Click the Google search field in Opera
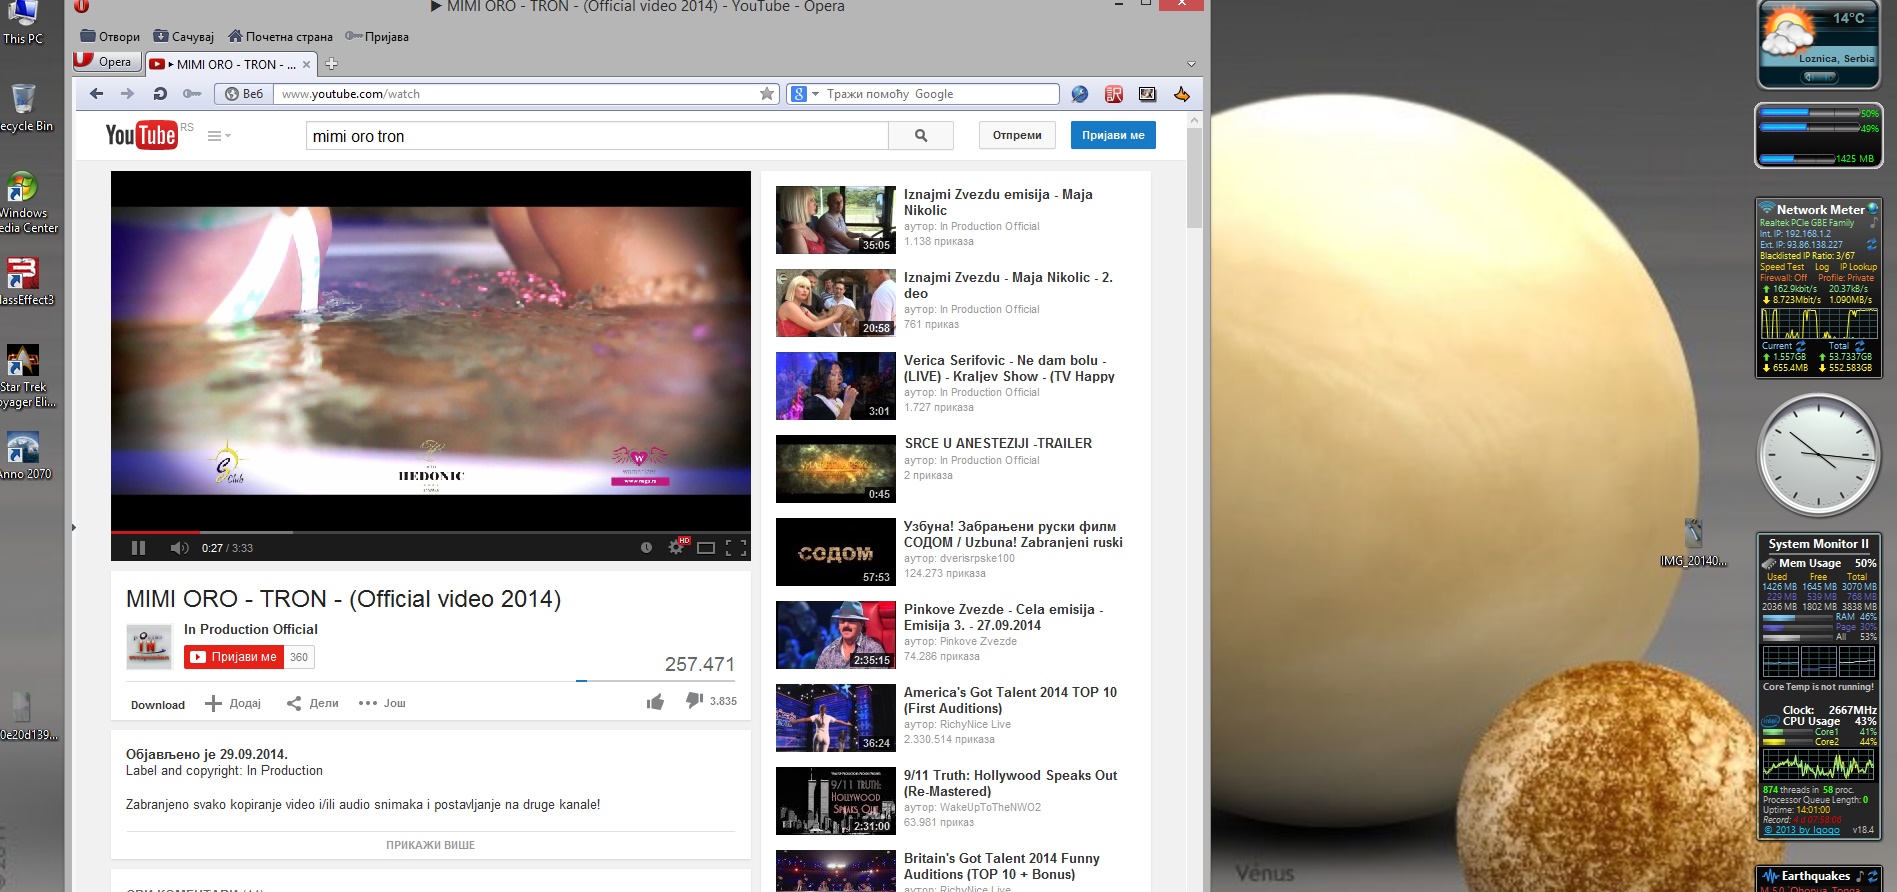 coord(940,94)
